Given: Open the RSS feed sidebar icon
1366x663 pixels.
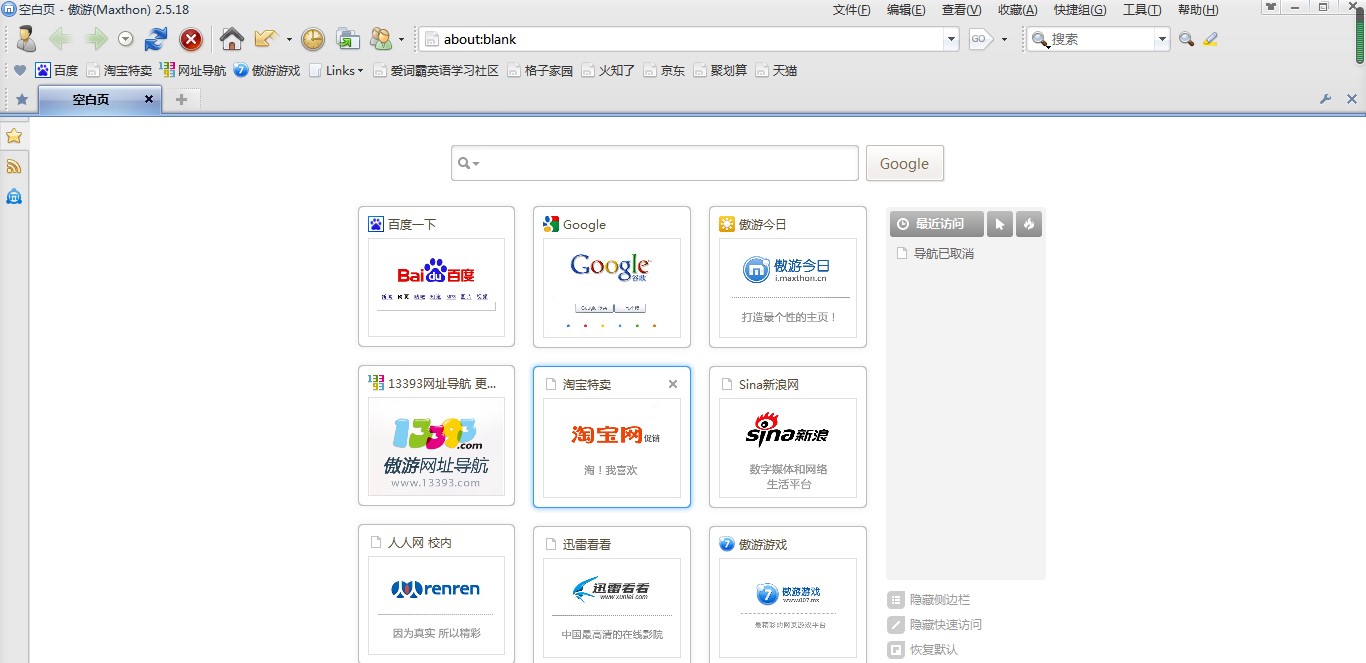Looking at the screenshot, I should [x=14, y=166].
